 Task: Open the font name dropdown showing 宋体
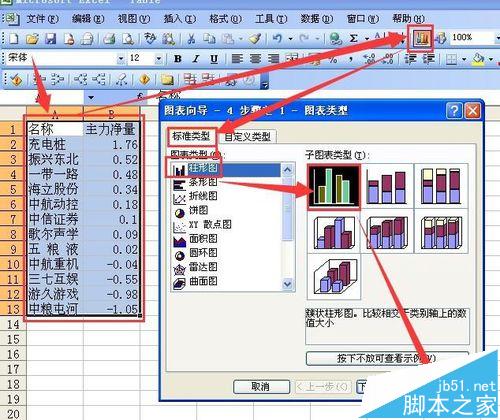tap(121, 59)
